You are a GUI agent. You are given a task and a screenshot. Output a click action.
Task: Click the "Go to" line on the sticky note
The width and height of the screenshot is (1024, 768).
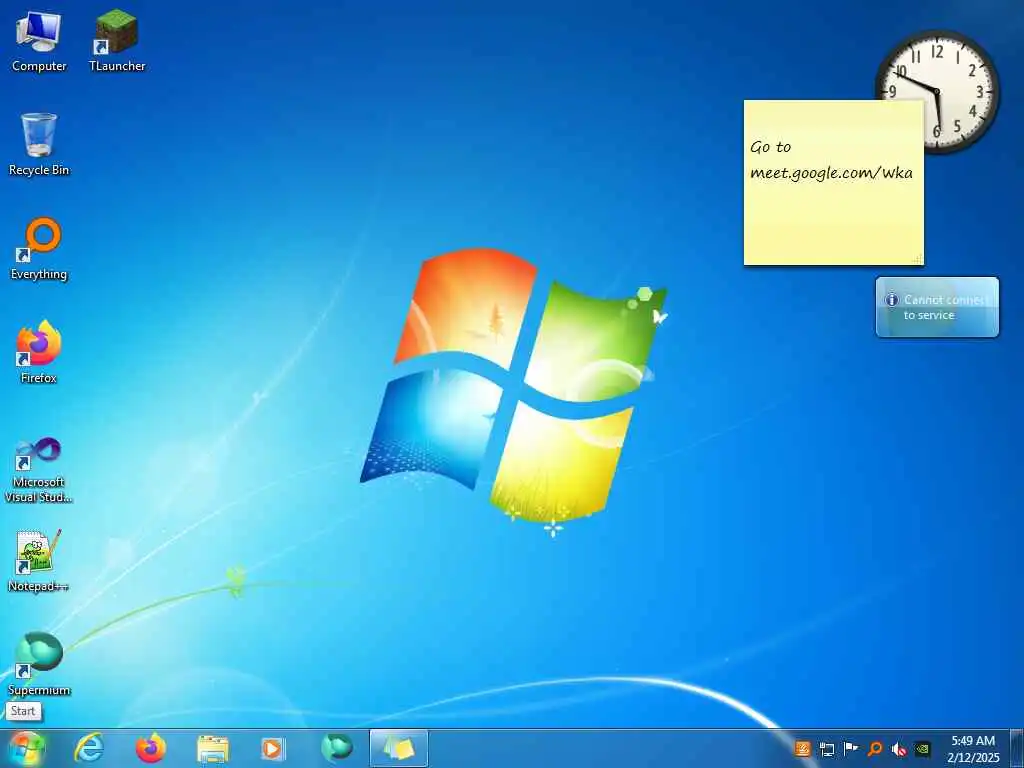(771, 147)
